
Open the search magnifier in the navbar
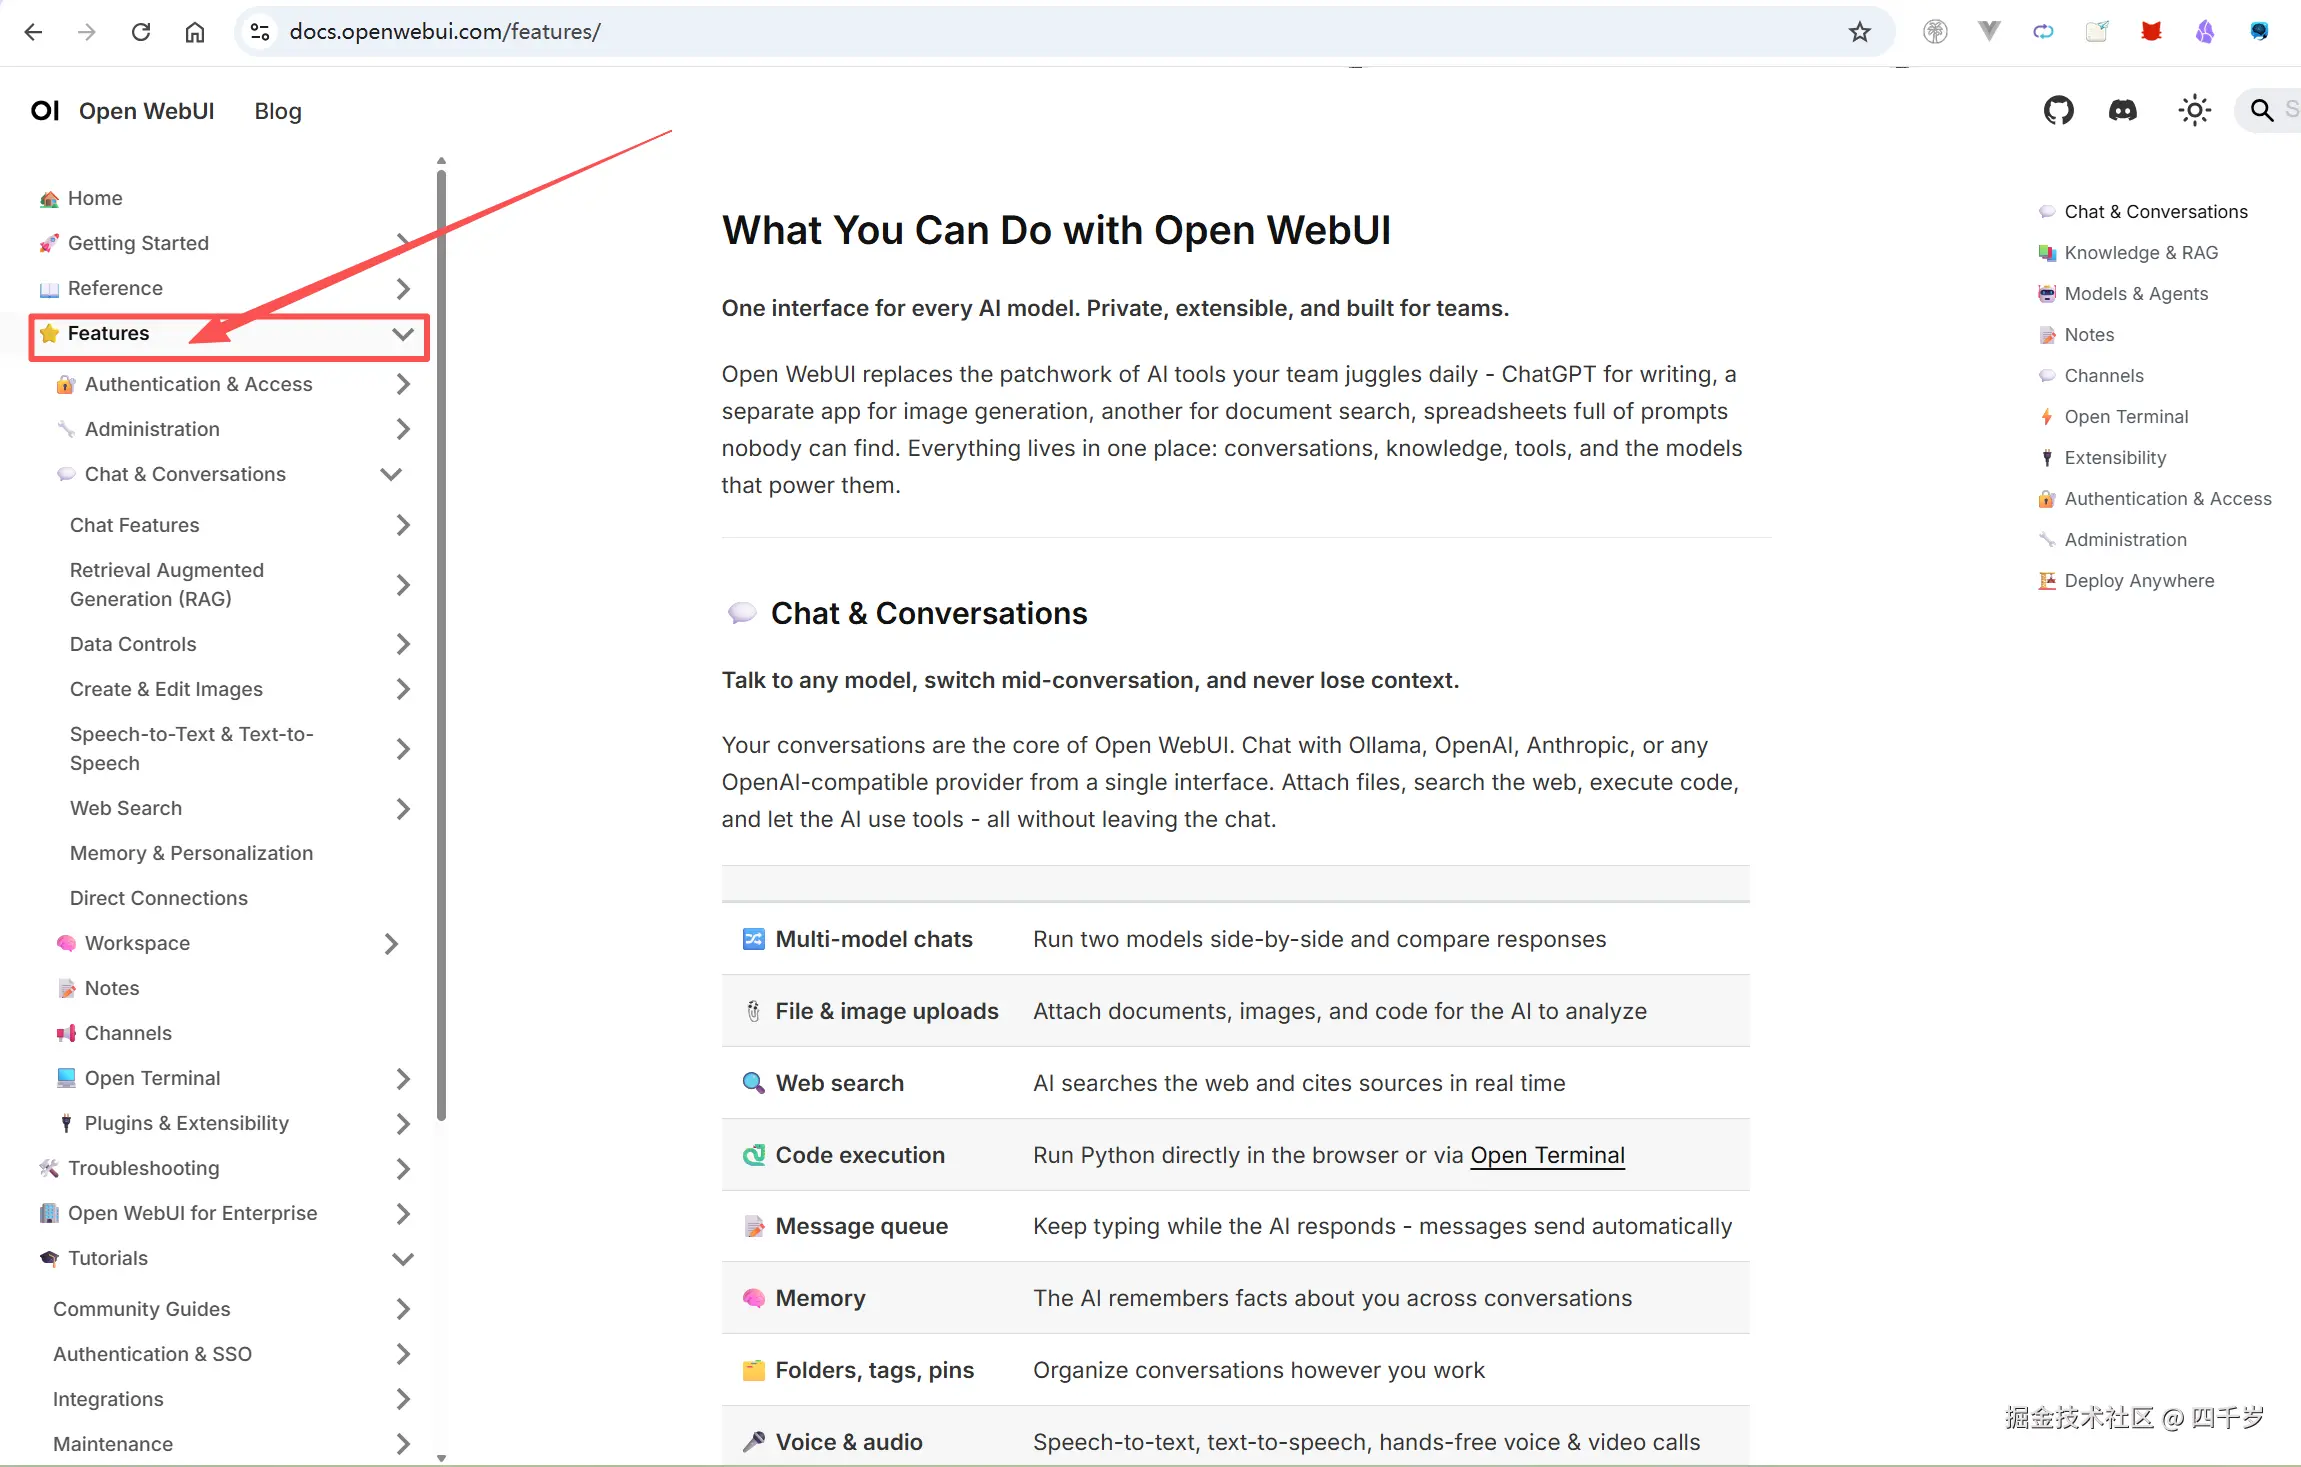(x=2262, y=110)
